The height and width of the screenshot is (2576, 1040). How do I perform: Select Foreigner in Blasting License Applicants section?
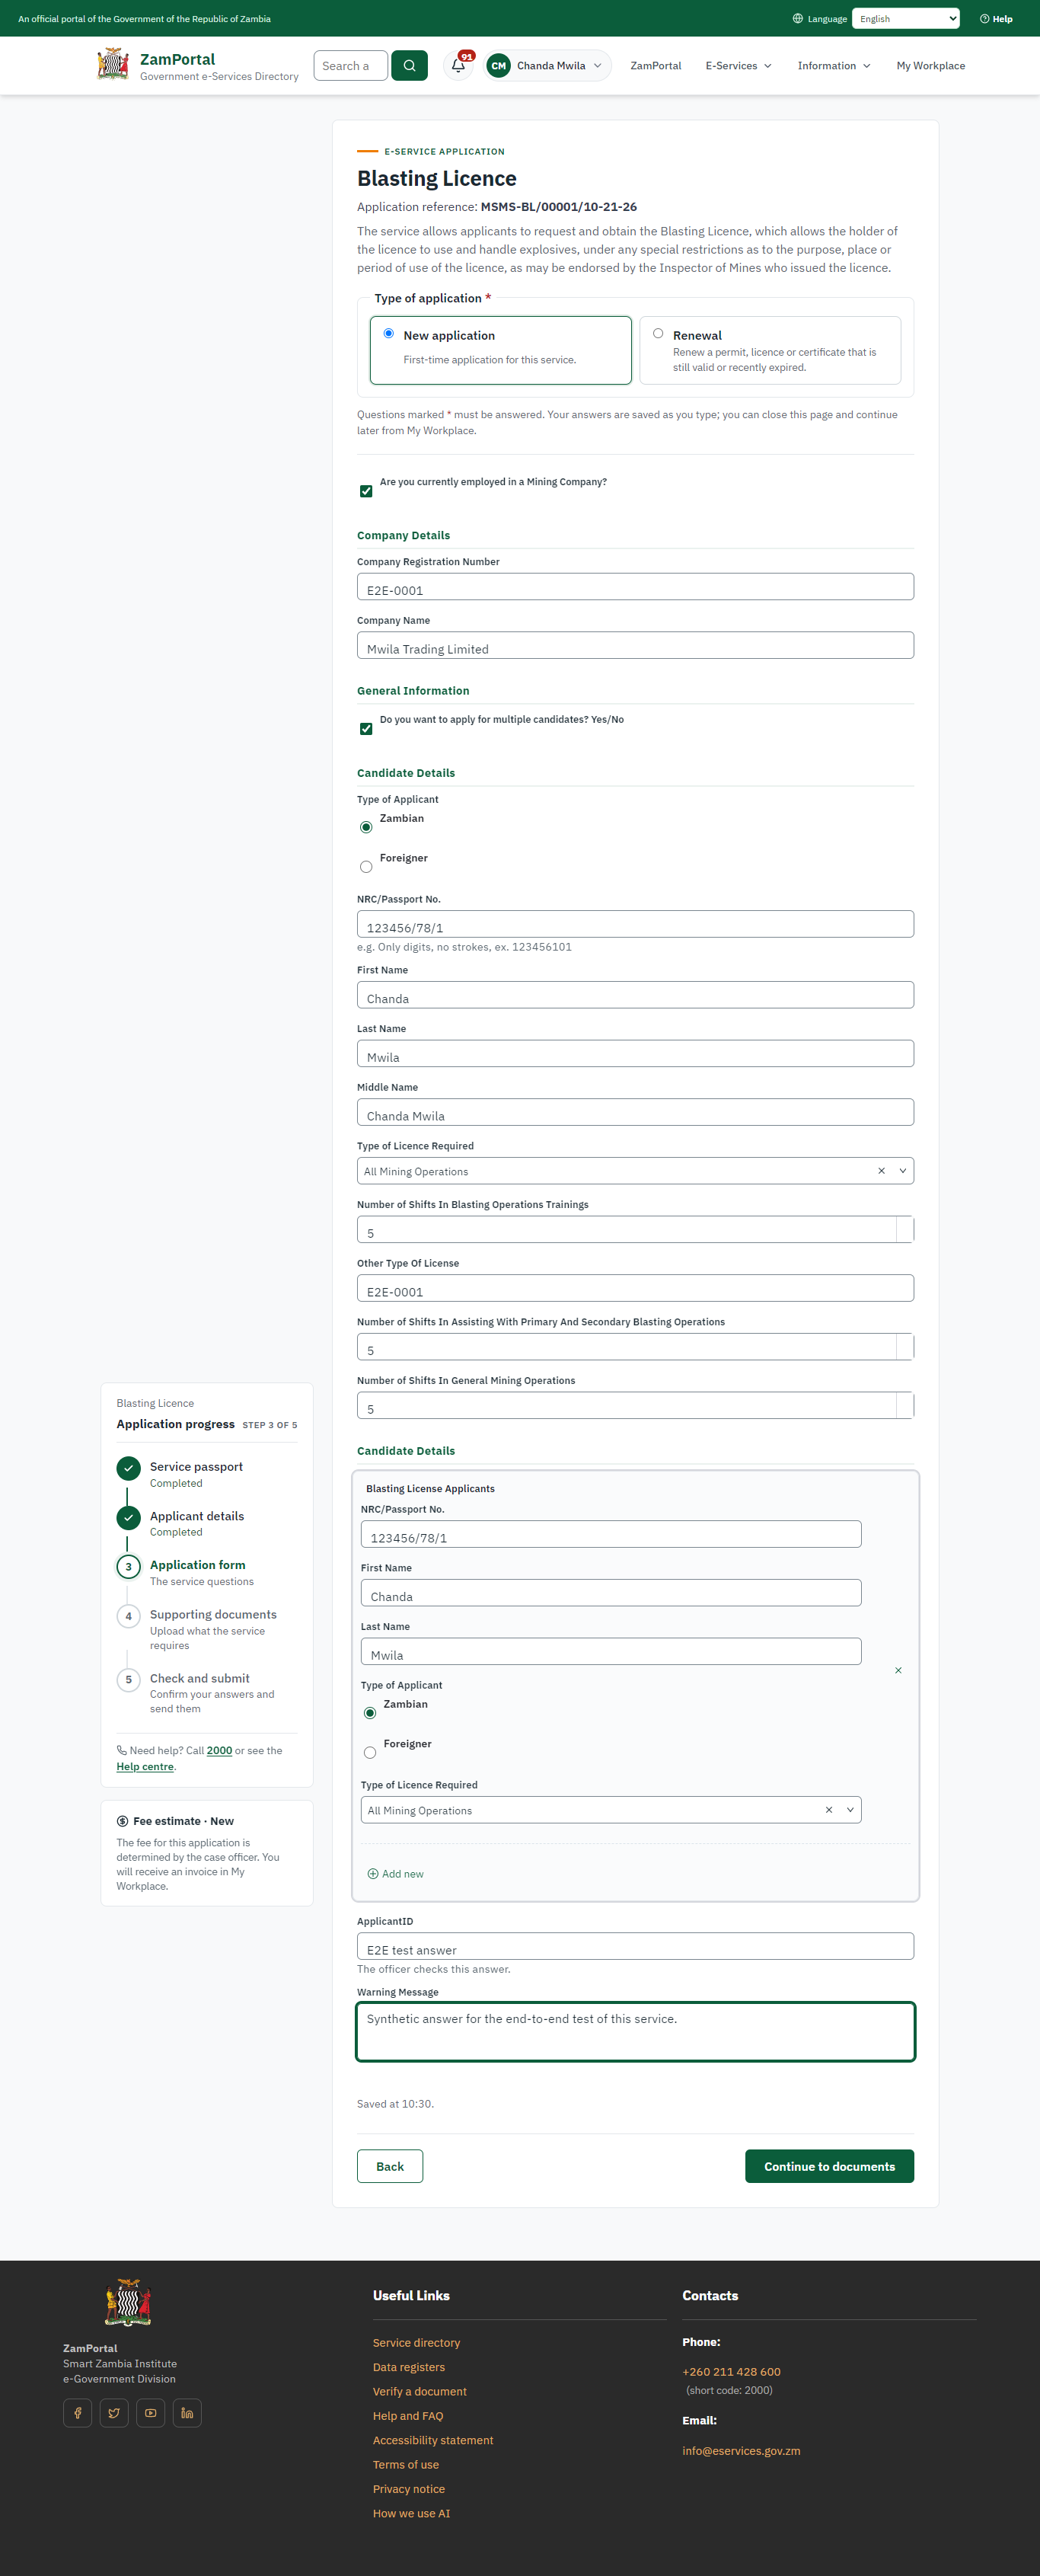pyautogui.click(x=370, y=1753)
